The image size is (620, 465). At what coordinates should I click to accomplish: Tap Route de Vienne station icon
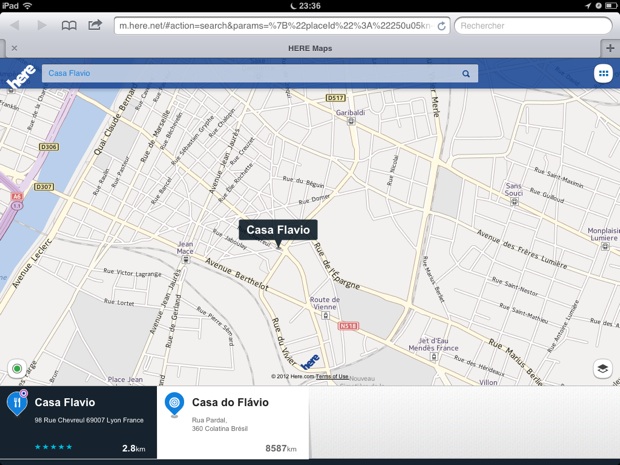325,316
